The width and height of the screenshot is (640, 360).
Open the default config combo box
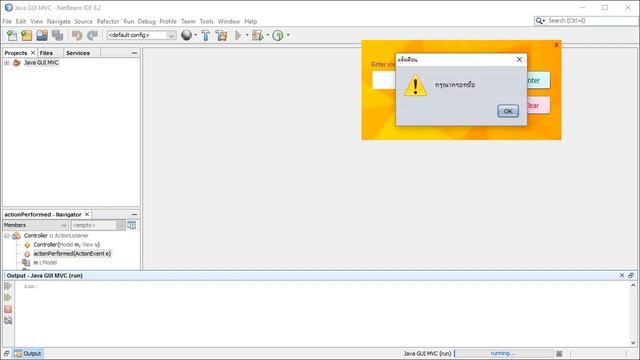[x=141, y=35]
